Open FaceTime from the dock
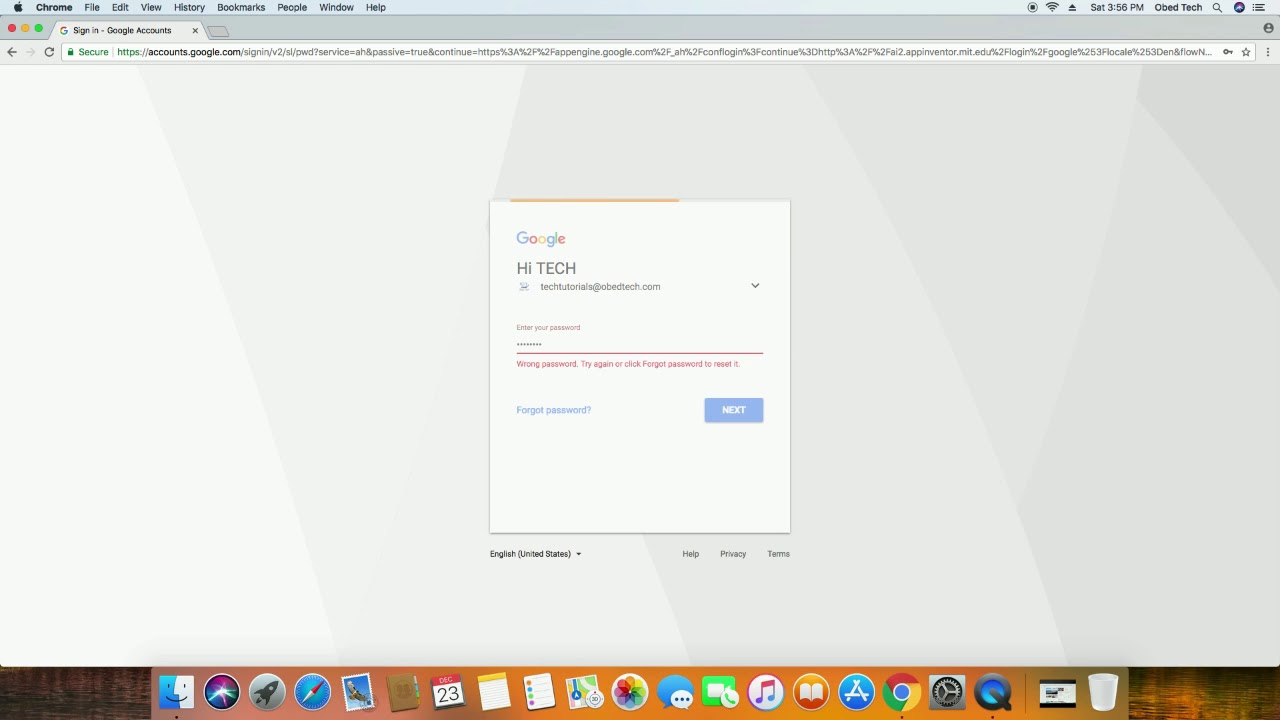Viewport: 1280px width, 720px height. (x=720, y=692)
